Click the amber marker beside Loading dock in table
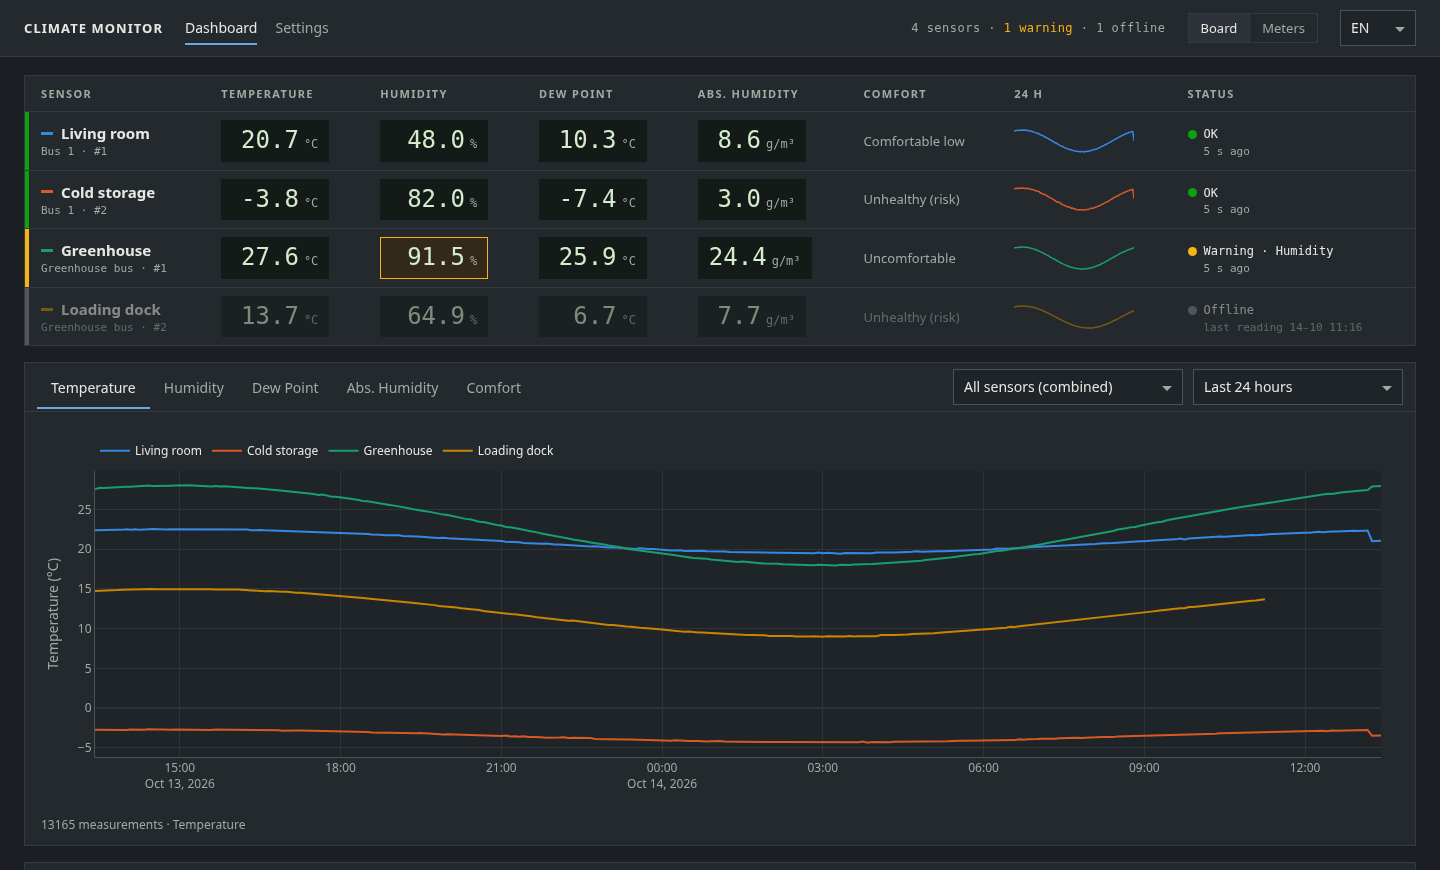This screenshot has height=870, width=1440. coord(47,310)
